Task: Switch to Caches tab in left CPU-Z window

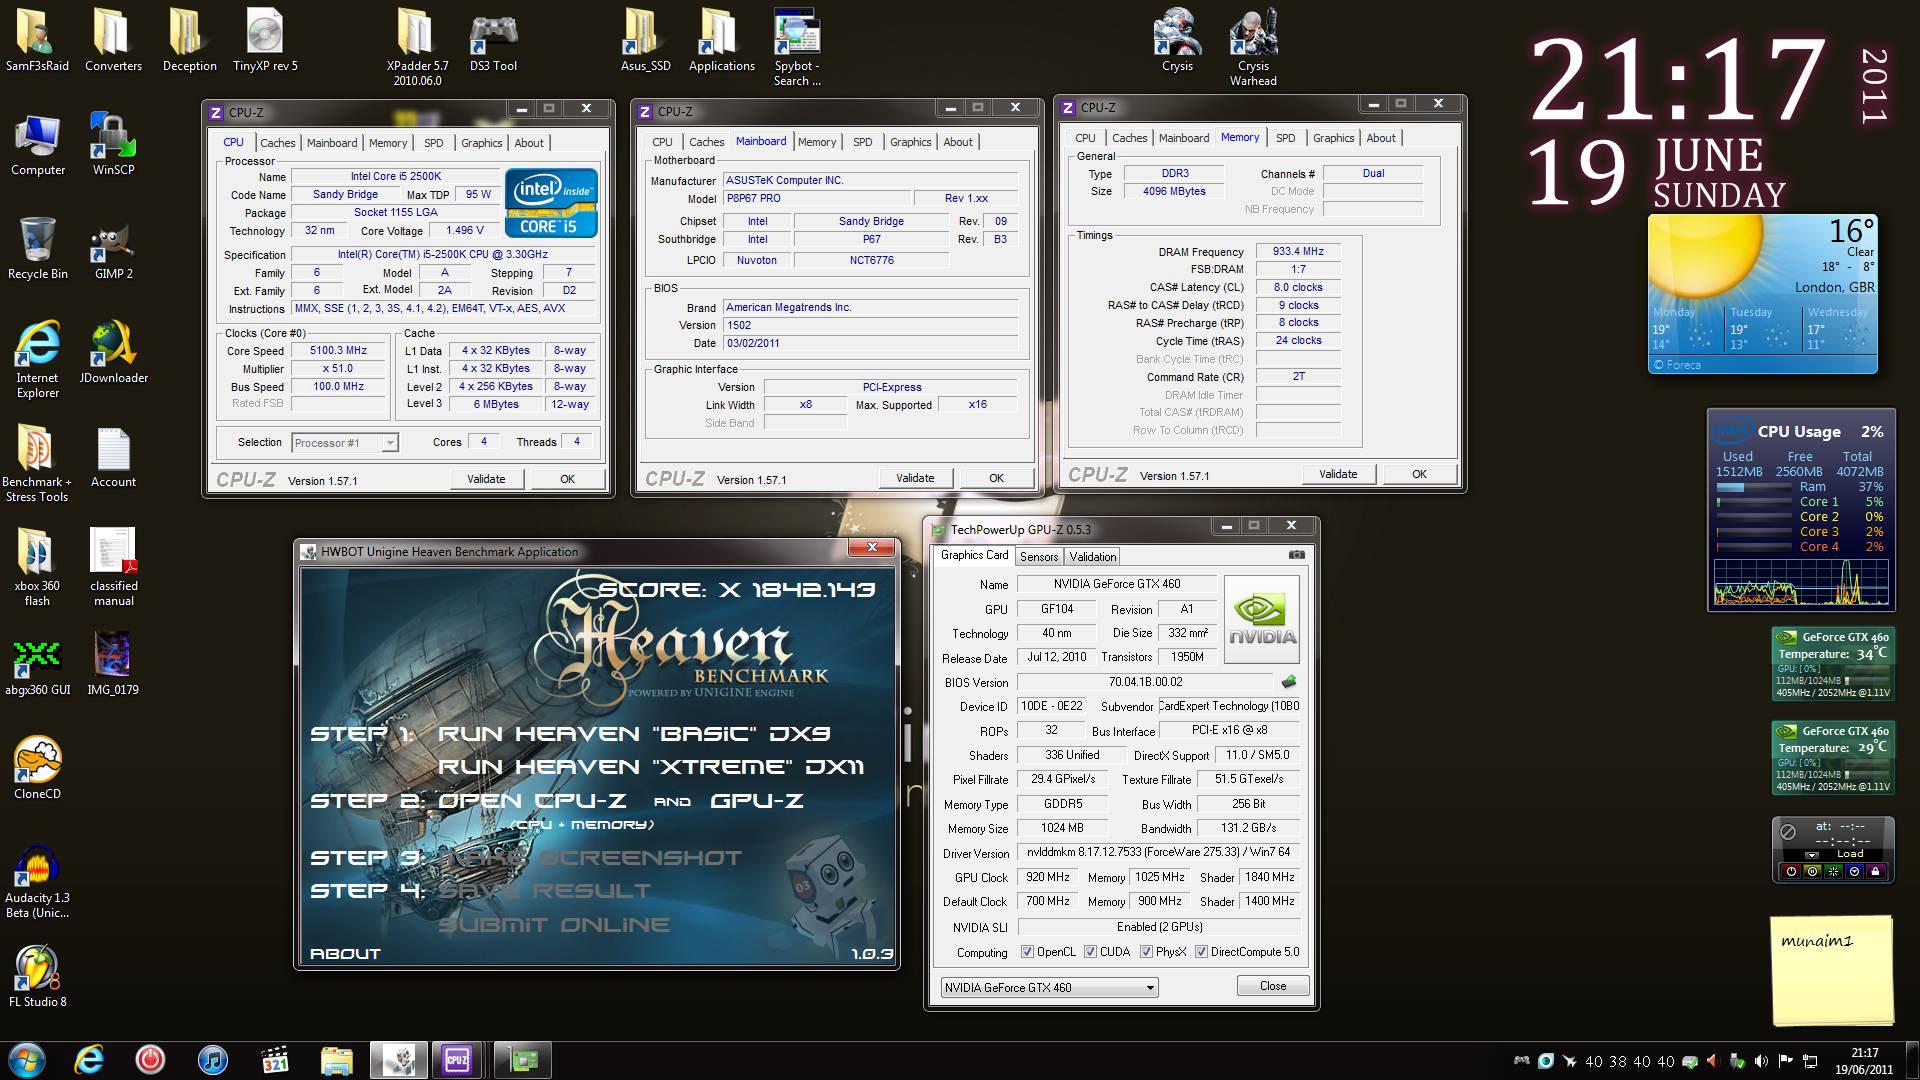Action: click(x=277, y=143)
